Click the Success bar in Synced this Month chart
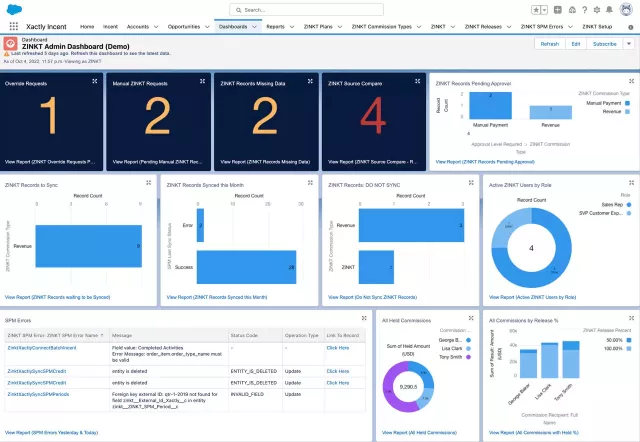The width and height of the screenshot is (640, 442). pyautogui.click(x=247, y=267)
